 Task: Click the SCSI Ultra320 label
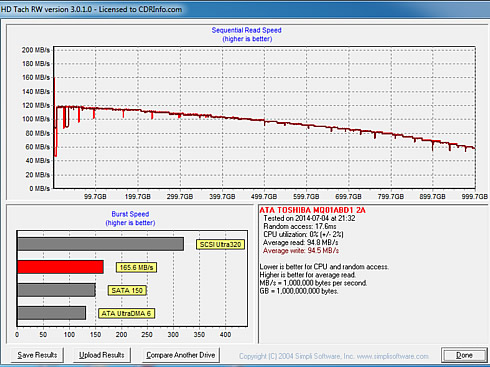click(x=220, y=244)
